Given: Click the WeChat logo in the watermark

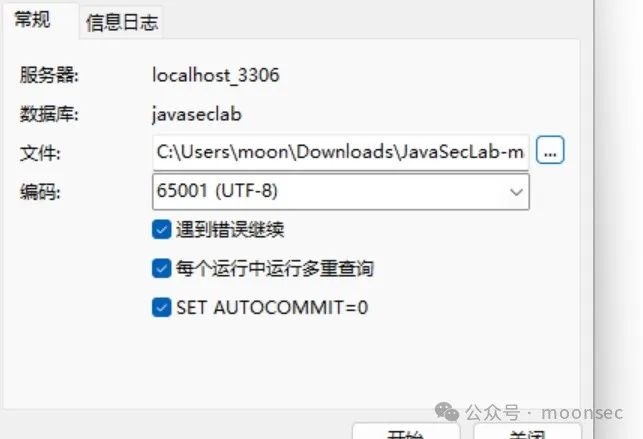Looking at the screenshot, I should [x=447, y=412].
